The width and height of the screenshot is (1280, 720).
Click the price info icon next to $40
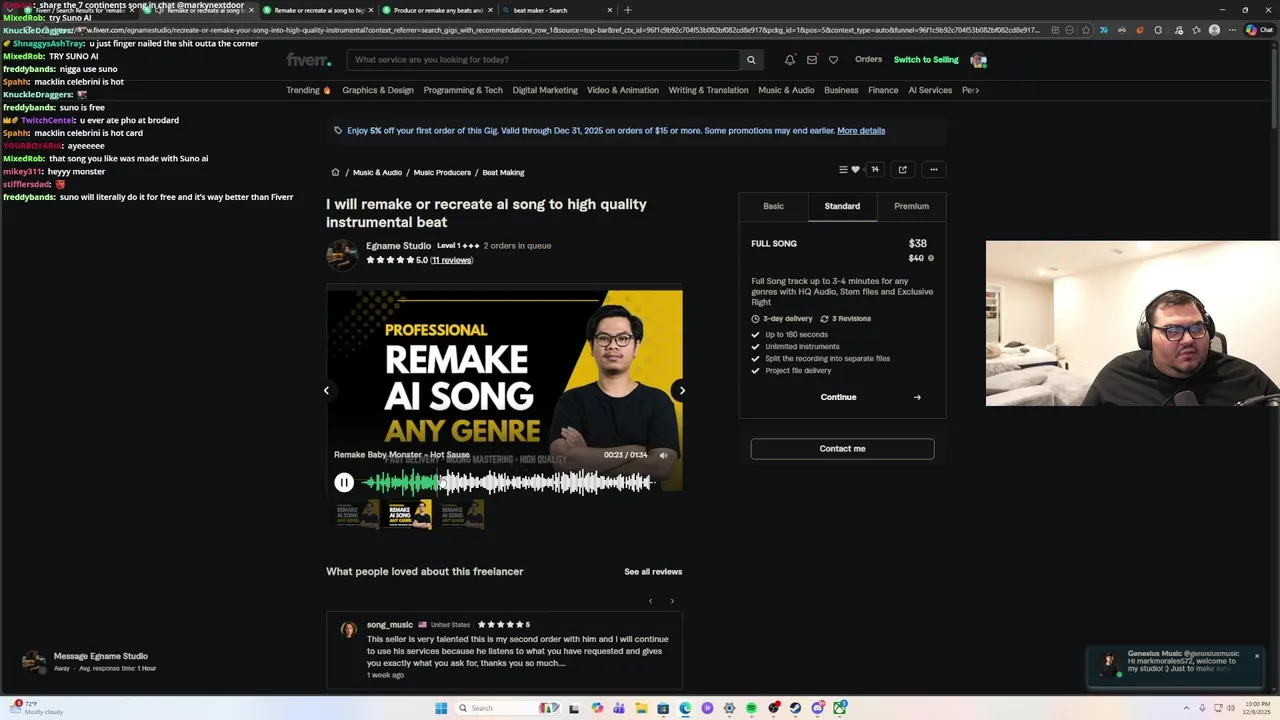(x=931, y=258)
